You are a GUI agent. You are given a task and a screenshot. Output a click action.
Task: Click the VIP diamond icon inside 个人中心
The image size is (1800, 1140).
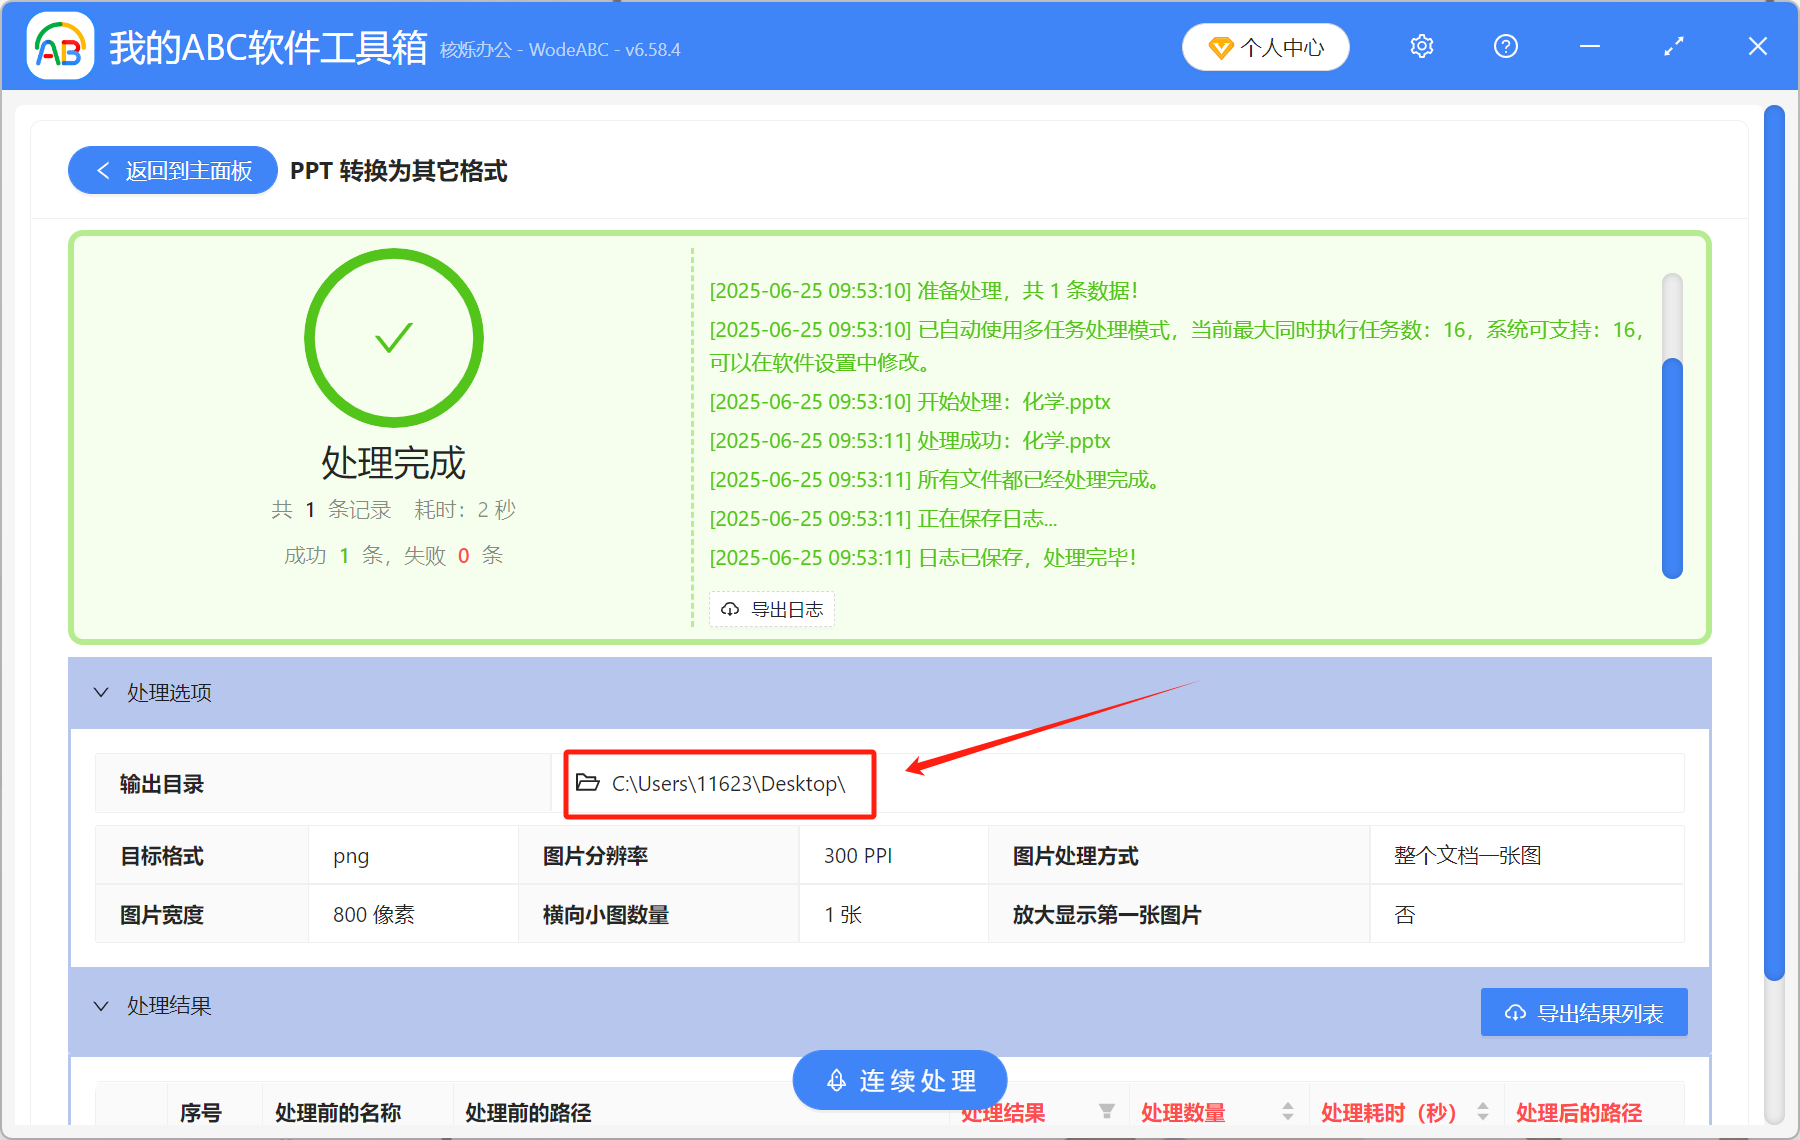pos(1222,47)
